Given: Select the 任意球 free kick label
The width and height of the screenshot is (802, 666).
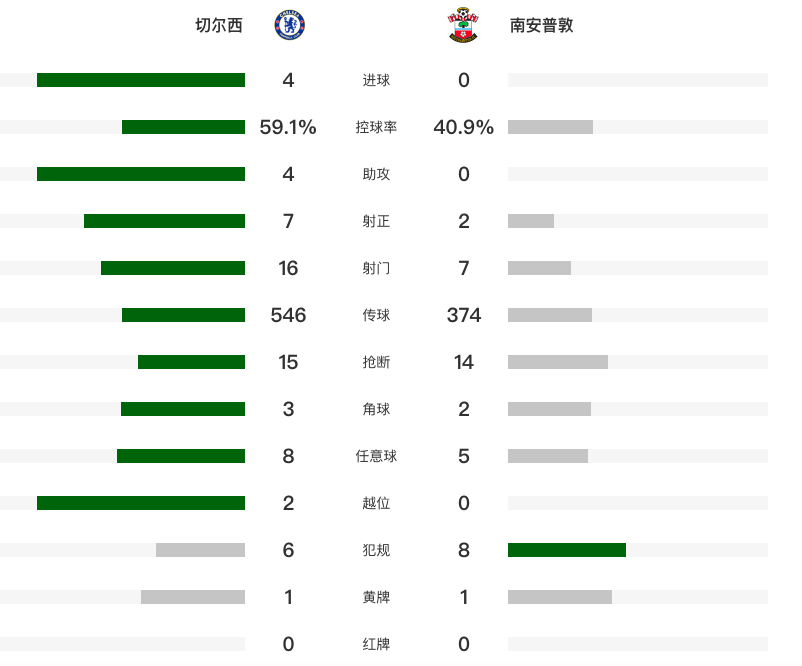Looking at the screenshot, I should (x=376, y=456).
